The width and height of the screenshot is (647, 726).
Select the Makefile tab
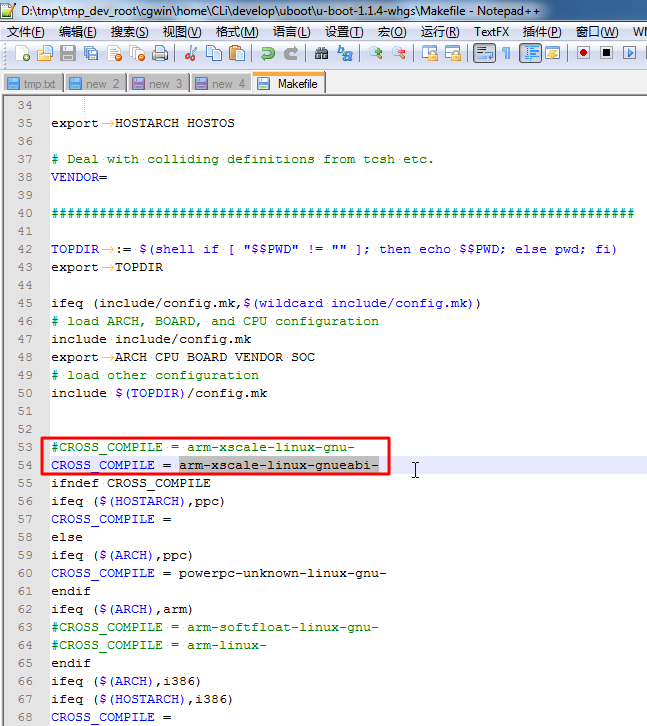point(289,83)
